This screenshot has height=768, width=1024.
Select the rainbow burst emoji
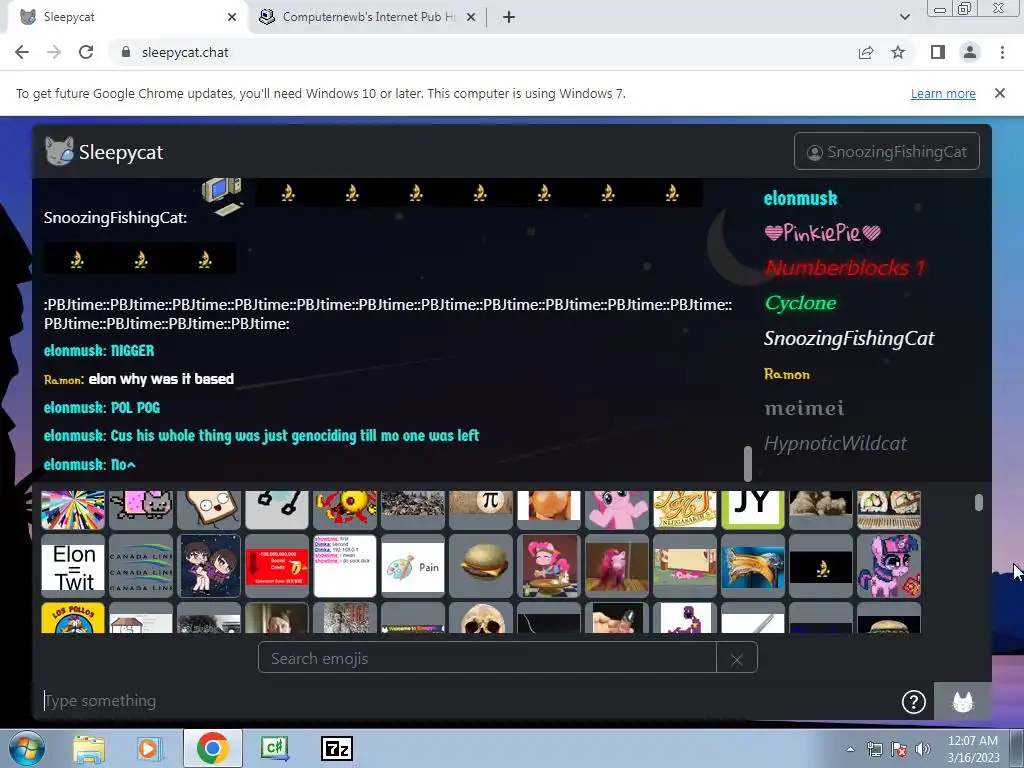coord(73,509)
